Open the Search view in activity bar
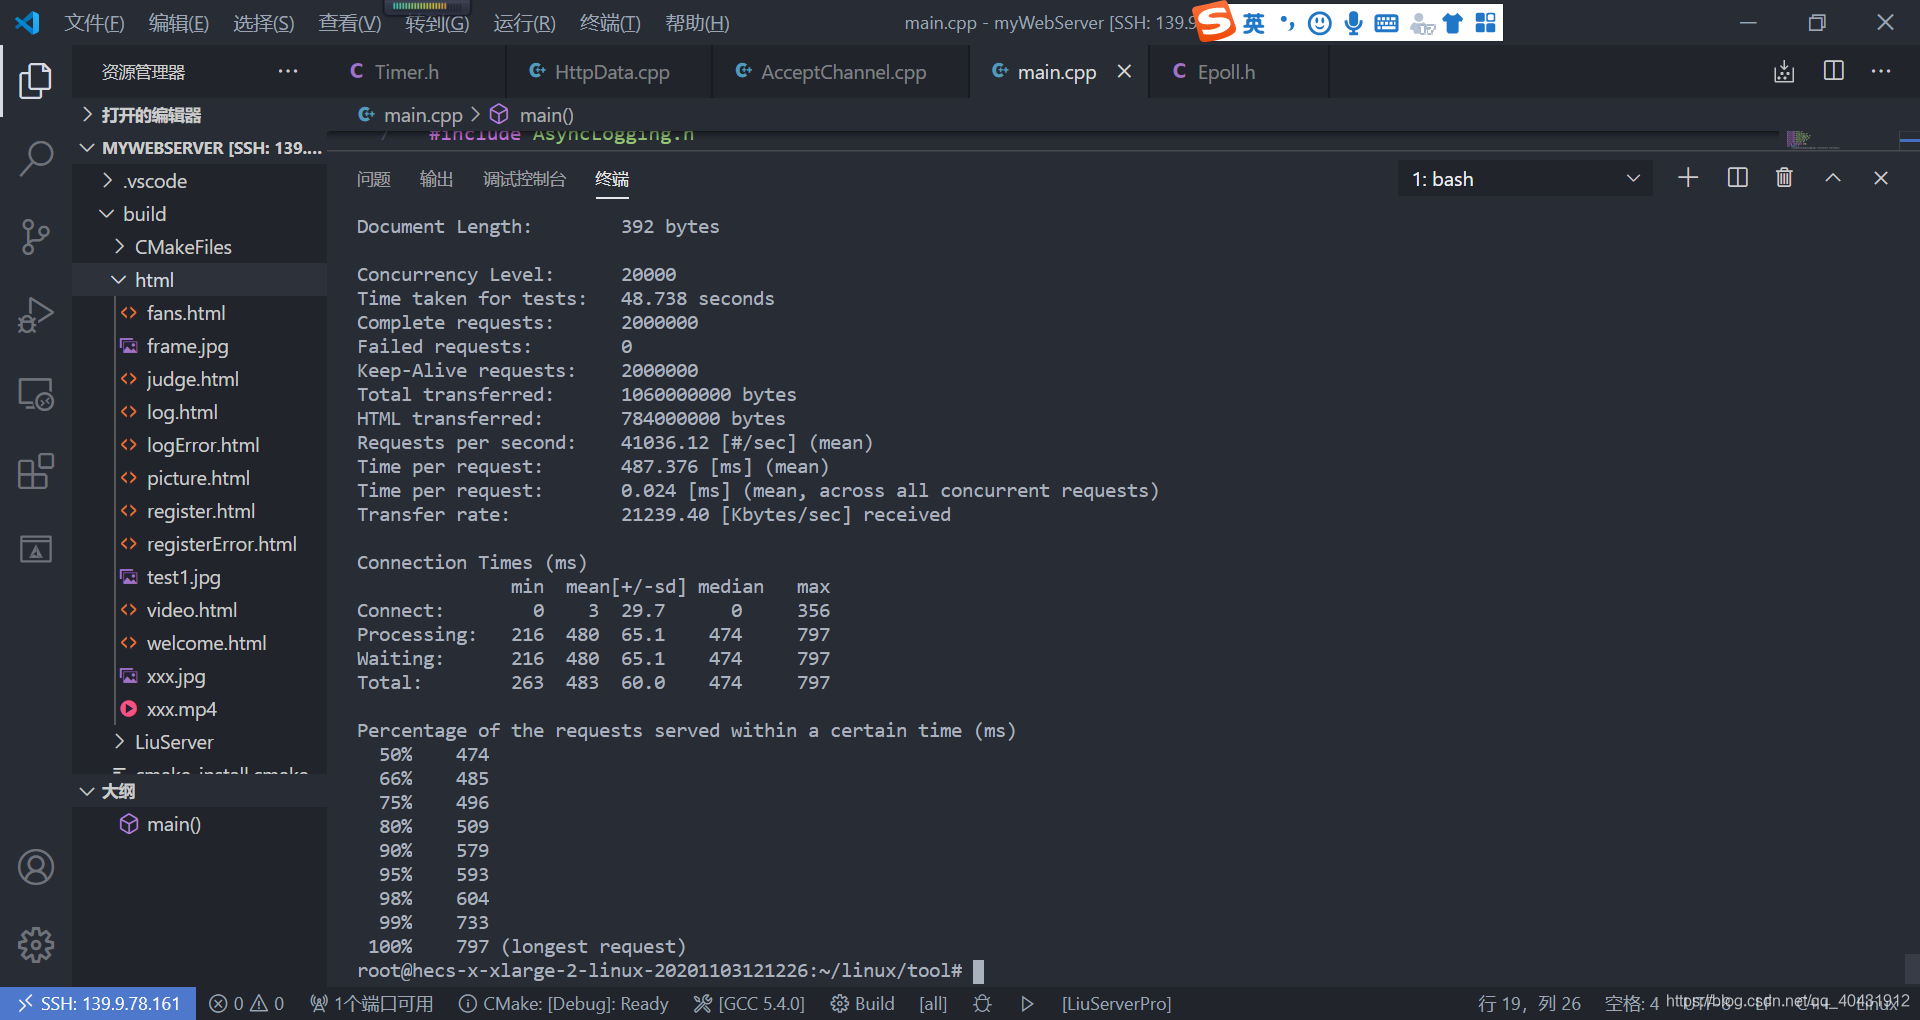 point(36,159)
